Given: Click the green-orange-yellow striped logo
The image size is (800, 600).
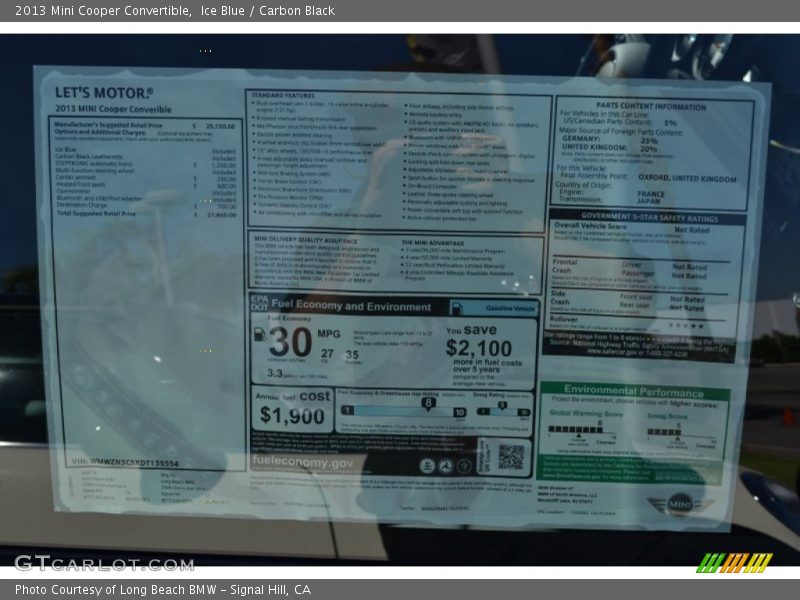Looking at the screenshot, I should (734, 563).
